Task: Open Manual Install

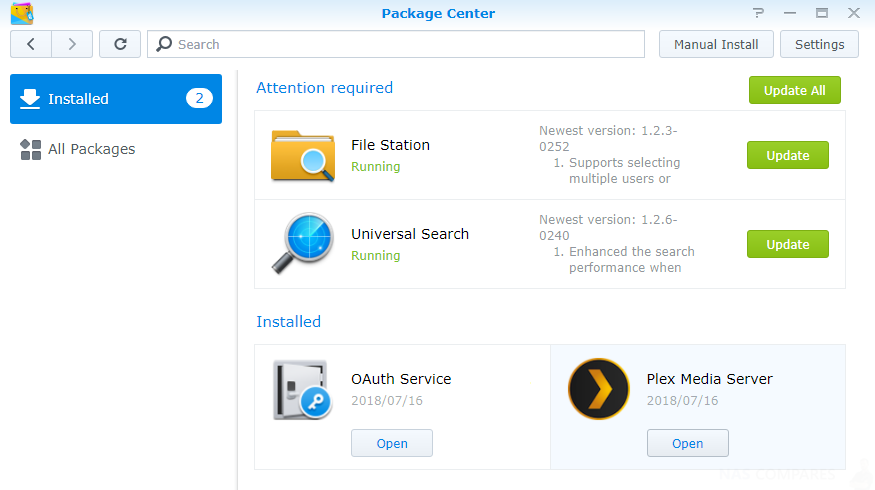Action: (x=716, y=44)
